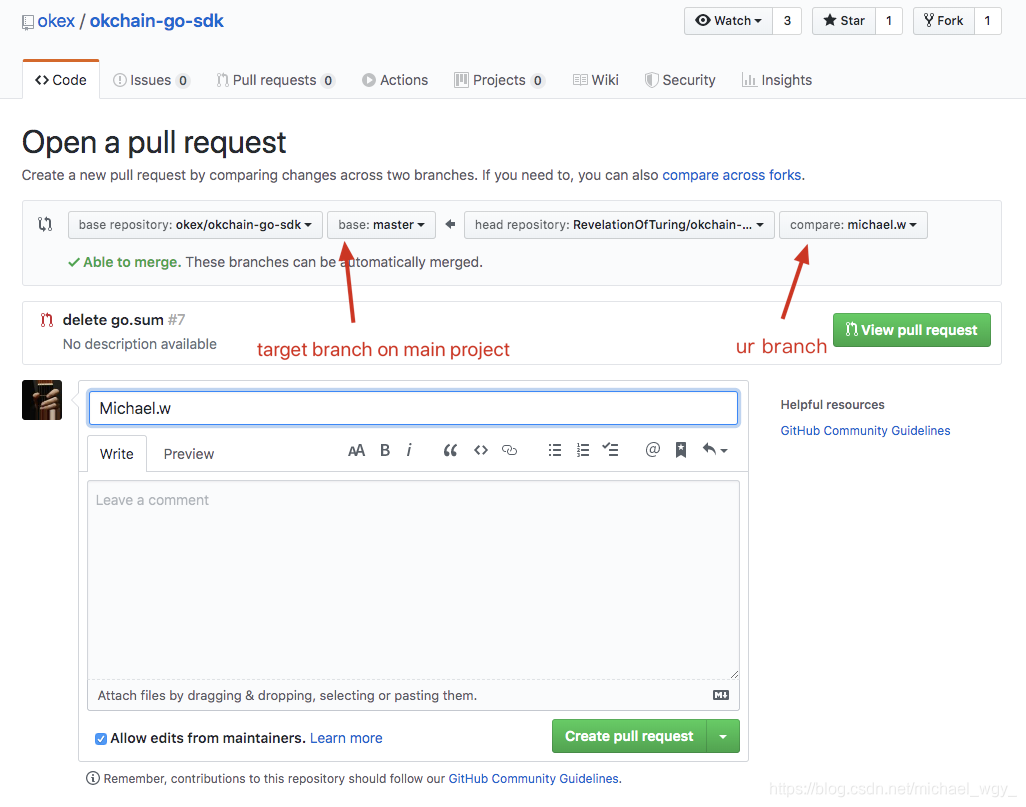Open the okex owner link
The height and width of the screenshot is (807, 1026).
56,21
